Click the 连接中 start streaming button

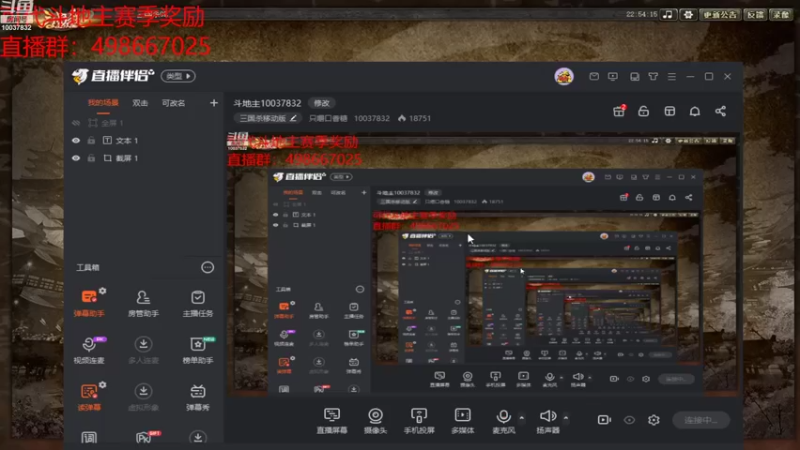(701, 420)
